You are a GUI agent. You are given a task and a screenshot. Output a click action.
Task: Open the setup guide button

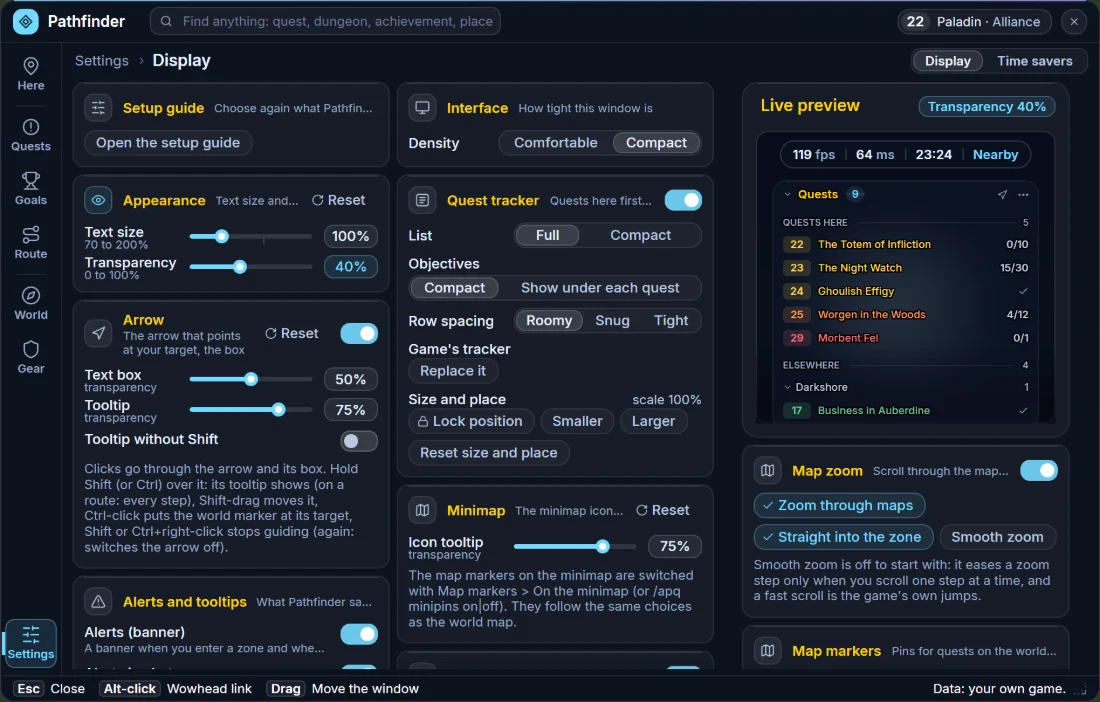[x=168, y=142]
